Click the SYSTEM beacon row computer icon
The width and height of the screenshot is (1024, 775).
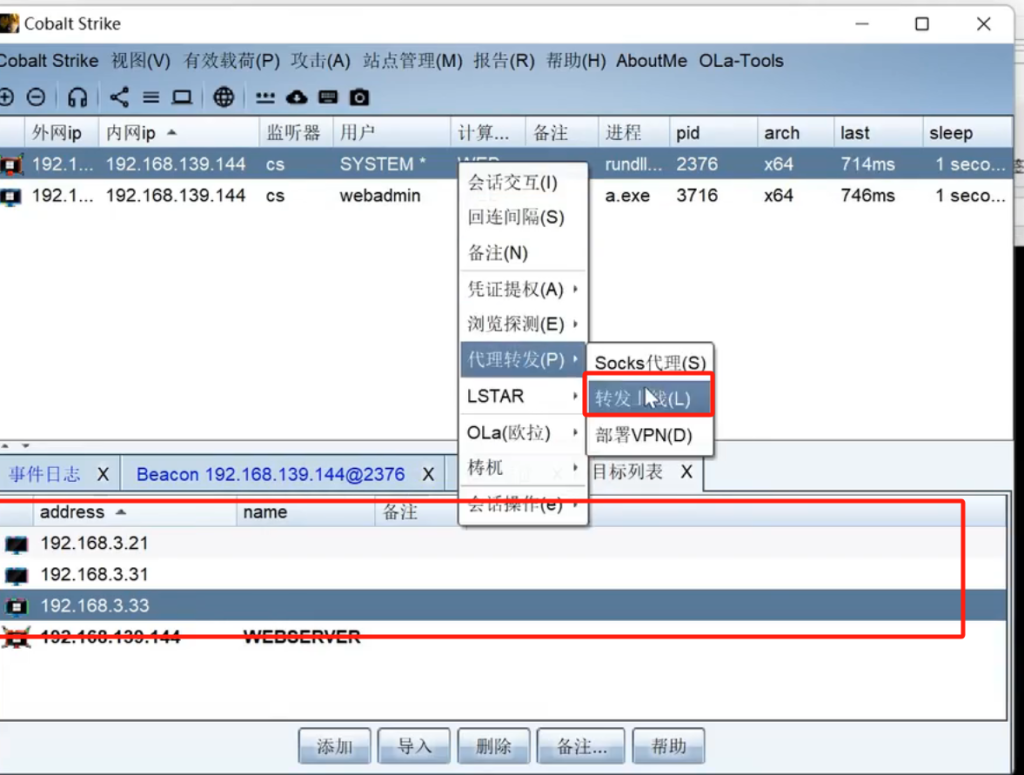[x=11, y=165]
